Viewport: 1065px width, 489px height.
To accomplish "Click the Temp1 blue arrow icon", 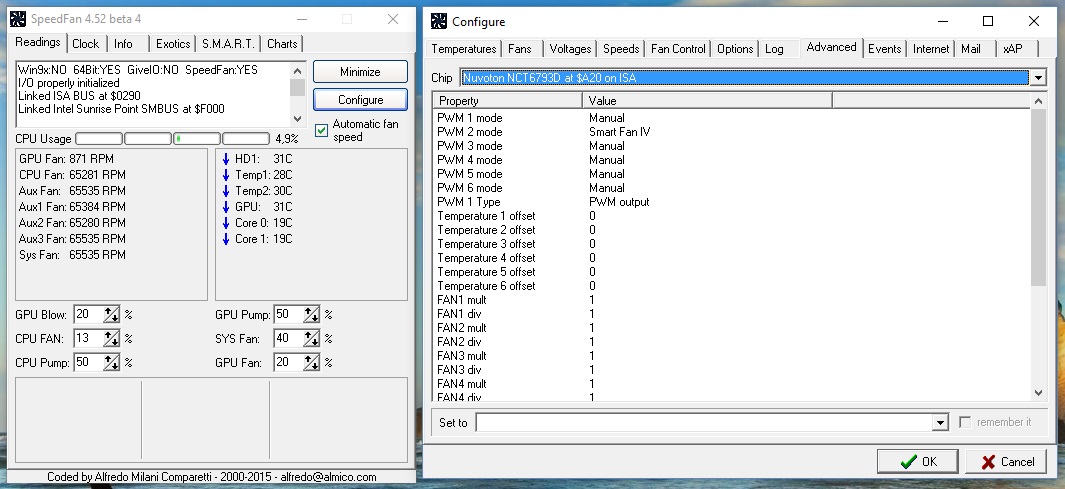I will coord(226,175).
